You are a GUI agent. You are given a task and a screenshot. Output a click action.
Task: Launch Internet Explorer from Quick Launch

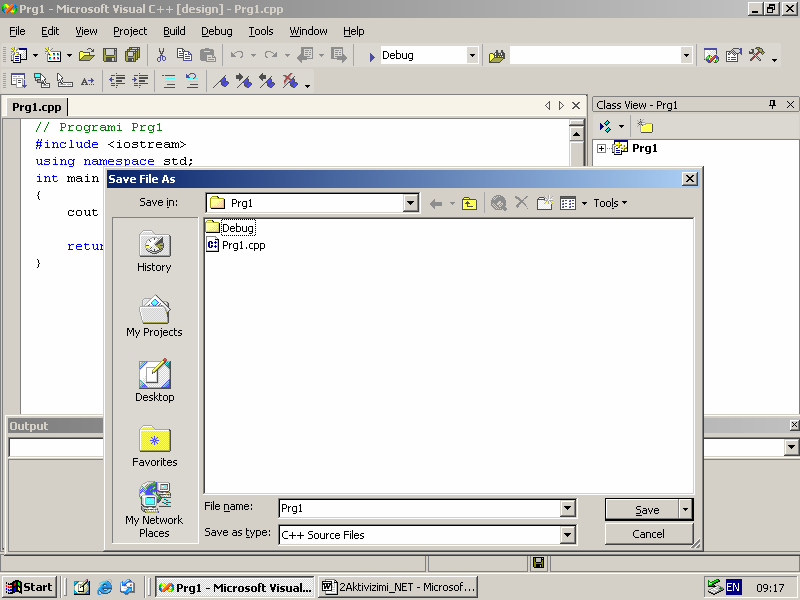coord(105,587)
